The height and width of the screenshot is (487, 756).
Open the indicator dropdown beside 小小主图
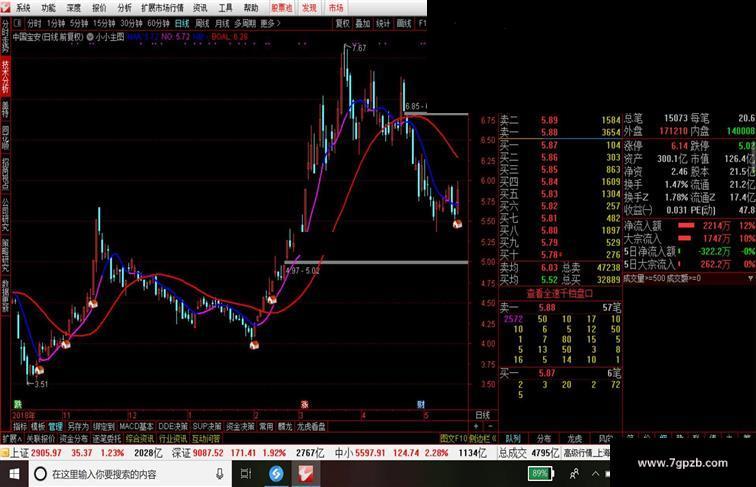90,37
